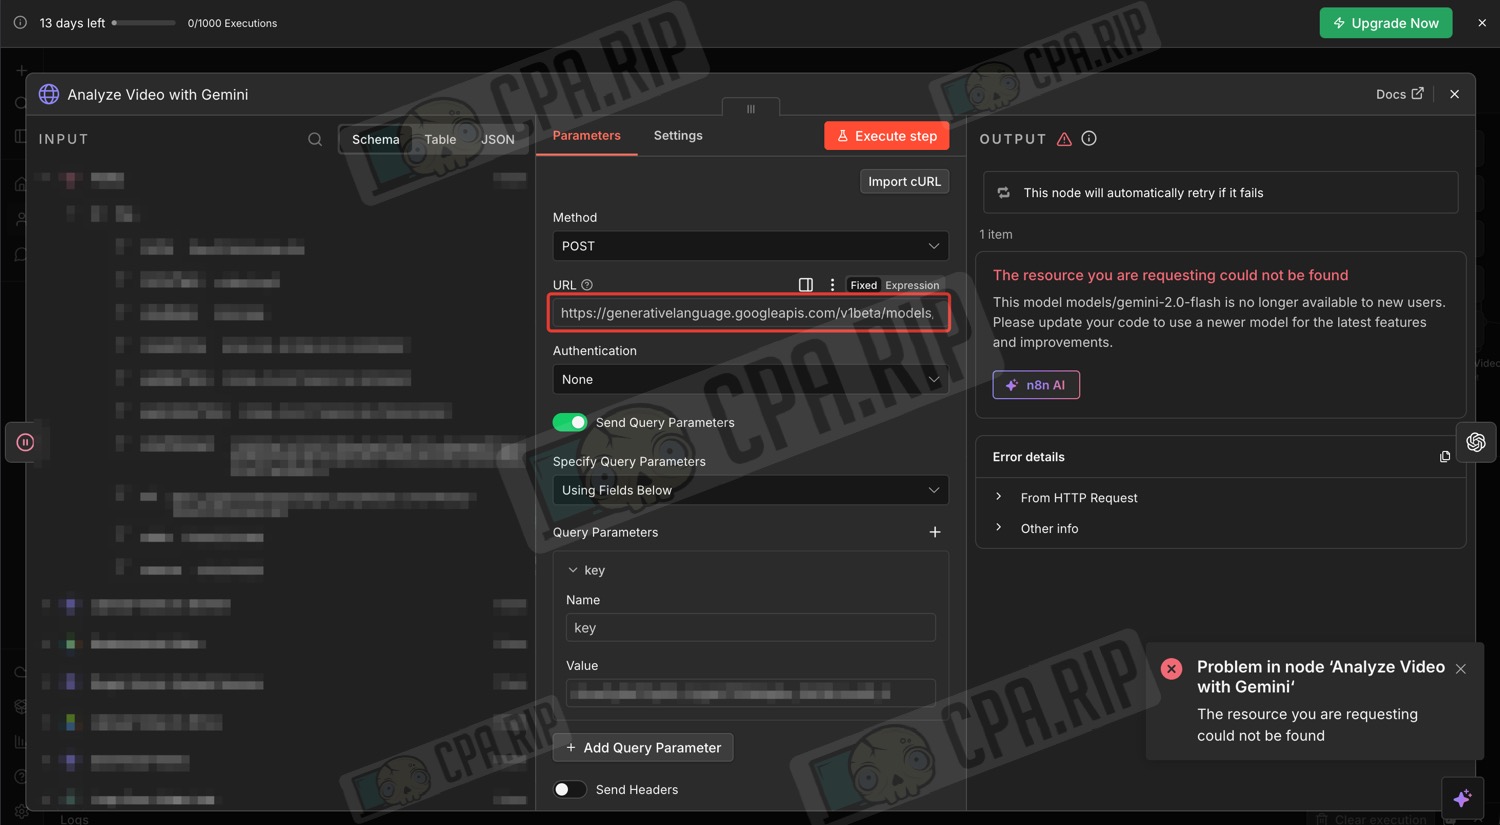Select the Table view tab
The width and height of the screenshot is (1500, 825).
pos(440,140)
